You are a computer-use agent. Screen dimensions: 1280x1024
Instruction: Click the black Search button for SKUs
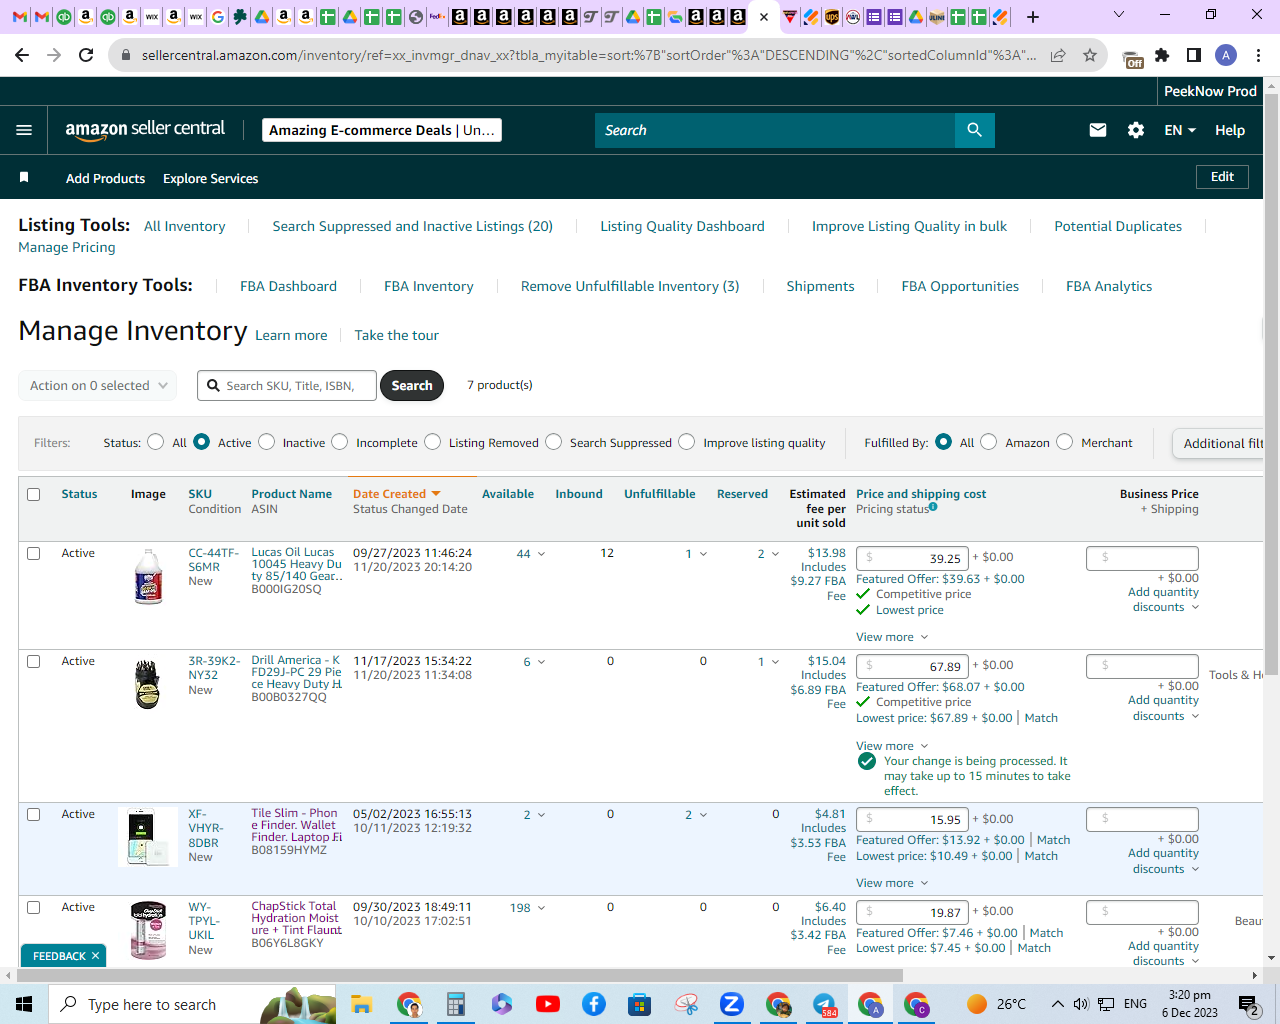coord(412,385)
